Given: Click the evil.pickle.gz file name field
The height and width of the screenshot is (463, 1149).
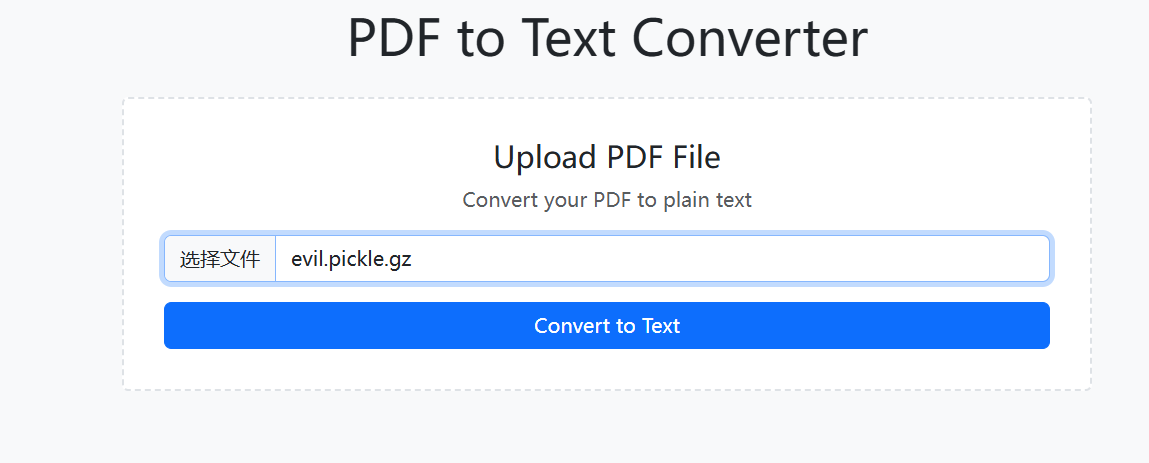Looking at the screenshot, I should click(x=351, y=260).
